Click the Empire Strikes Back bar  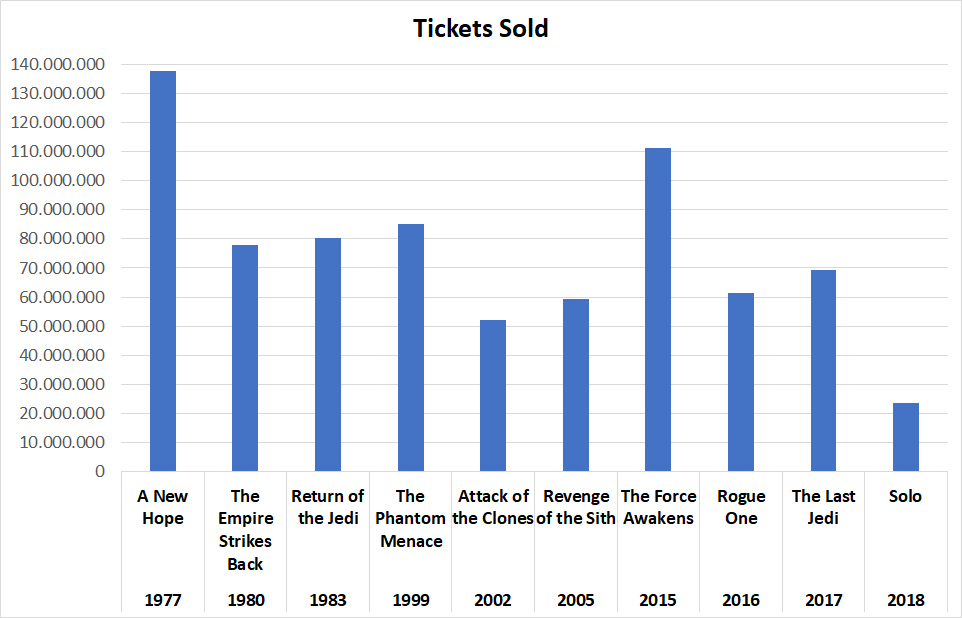(x=245, y=357)
